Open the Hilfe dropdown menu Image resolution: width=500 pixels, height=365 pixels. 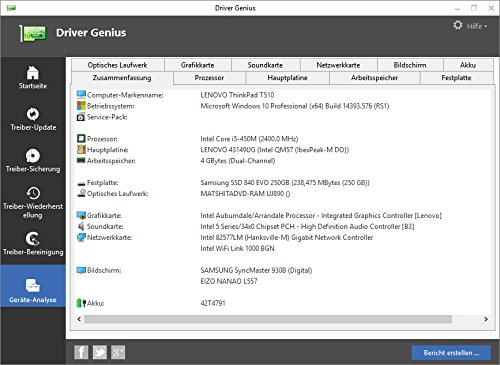click(x=477, y=26)
